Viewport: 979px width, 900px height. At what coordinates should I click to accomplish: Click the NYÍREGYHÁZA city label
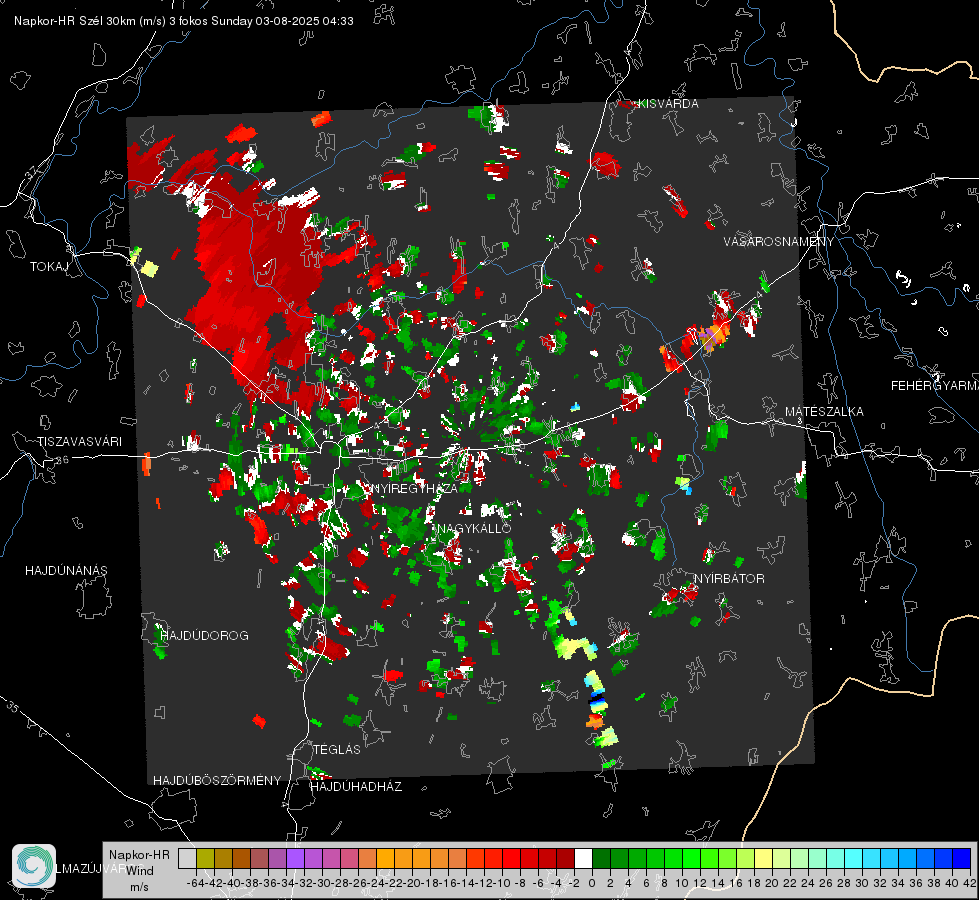414,488
